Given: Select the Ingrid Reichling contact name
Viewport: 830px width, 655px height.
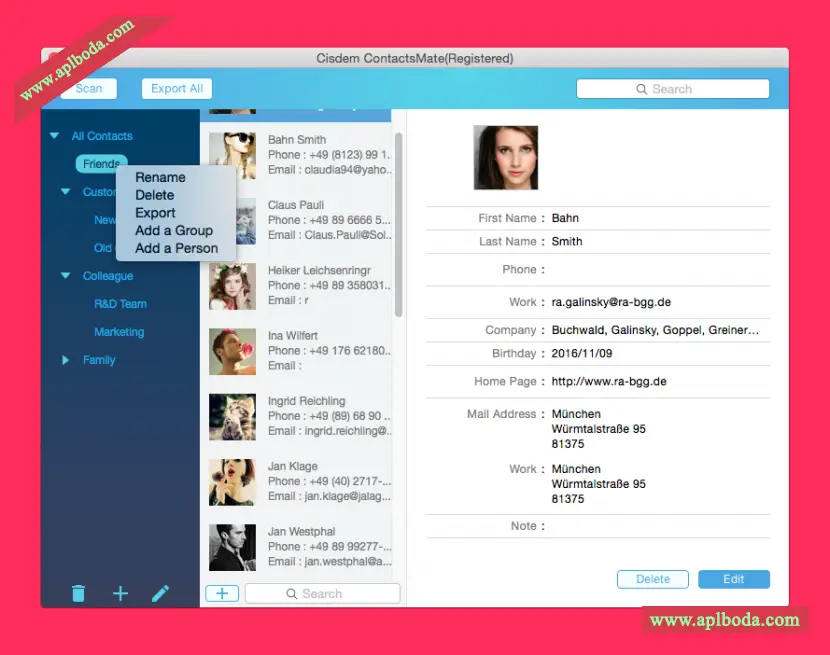Looking at the screenshot, I should point(306,401).
